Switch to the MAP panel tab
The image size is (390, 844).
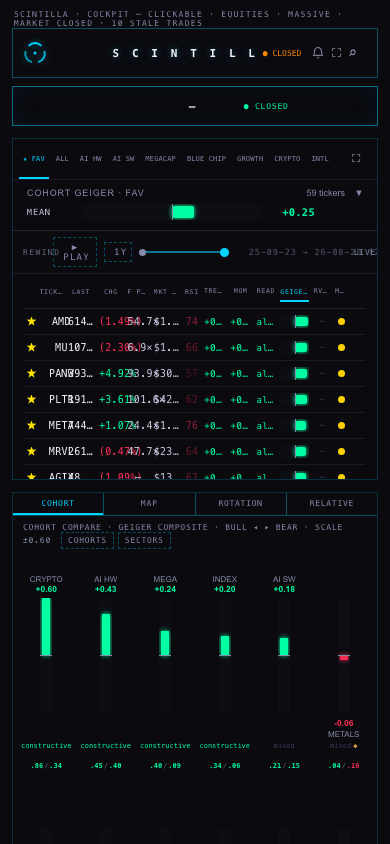tap(149, 503)
